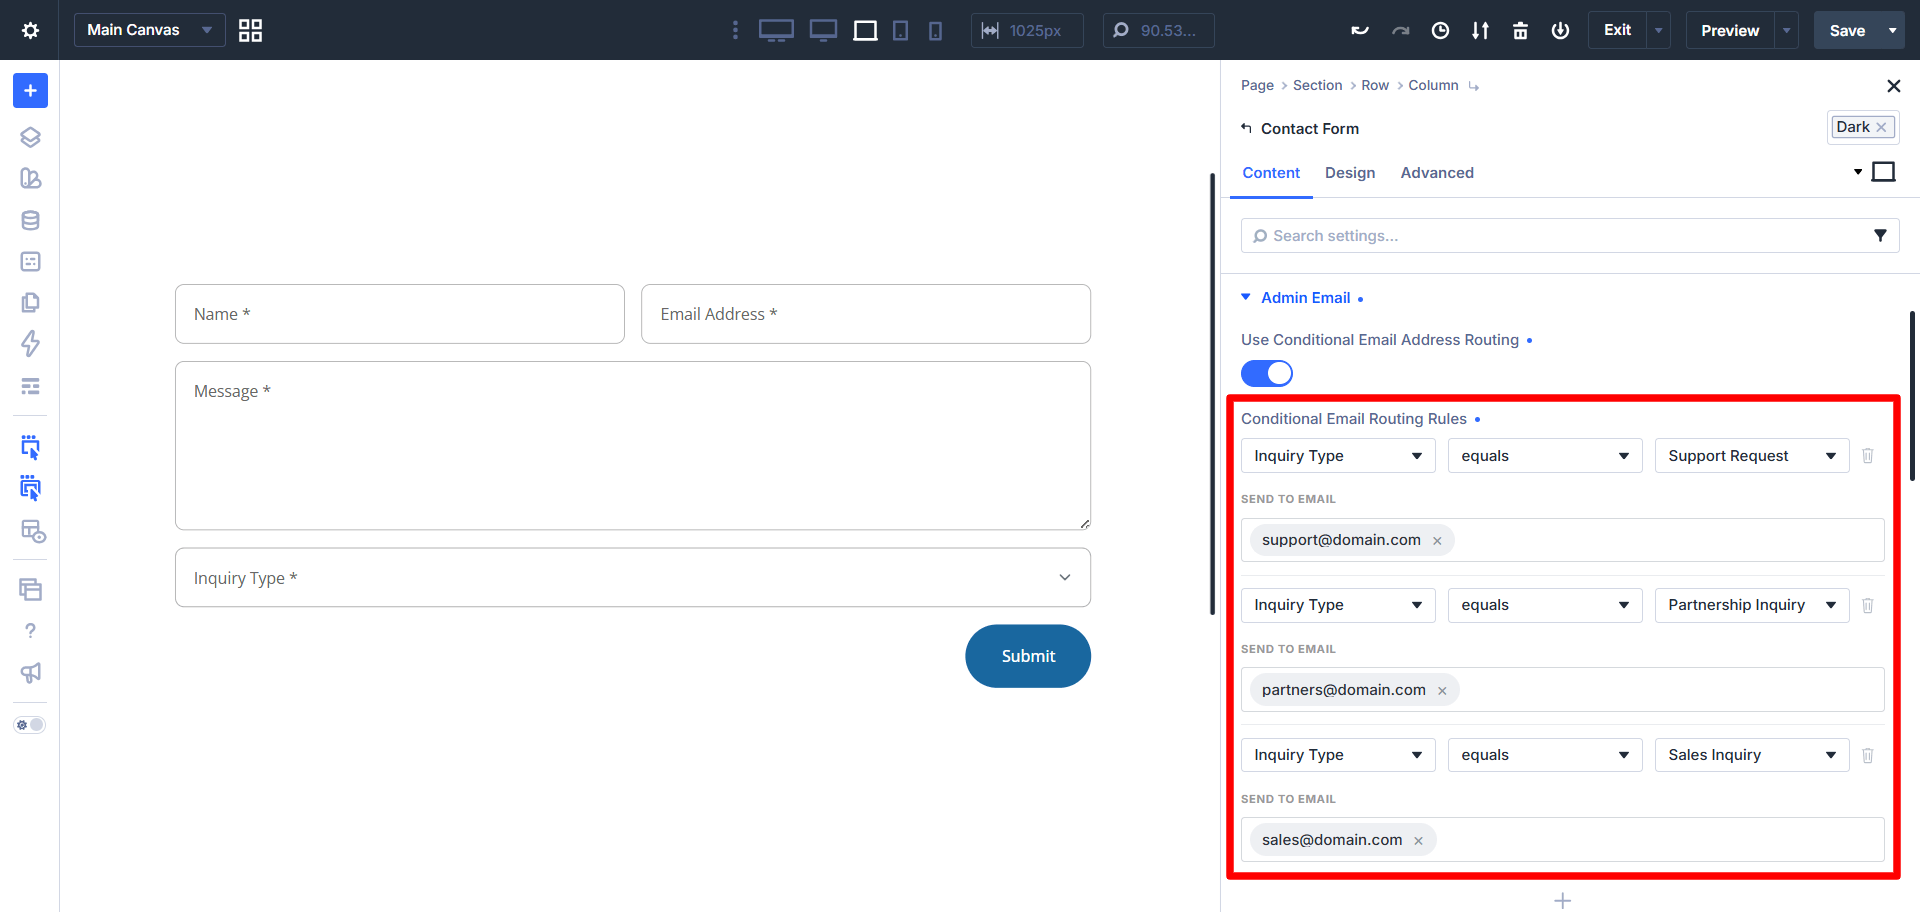Open the Support Request value dropdown
Viewport: 1920px width, 912px height.
tap(1752, 456)
